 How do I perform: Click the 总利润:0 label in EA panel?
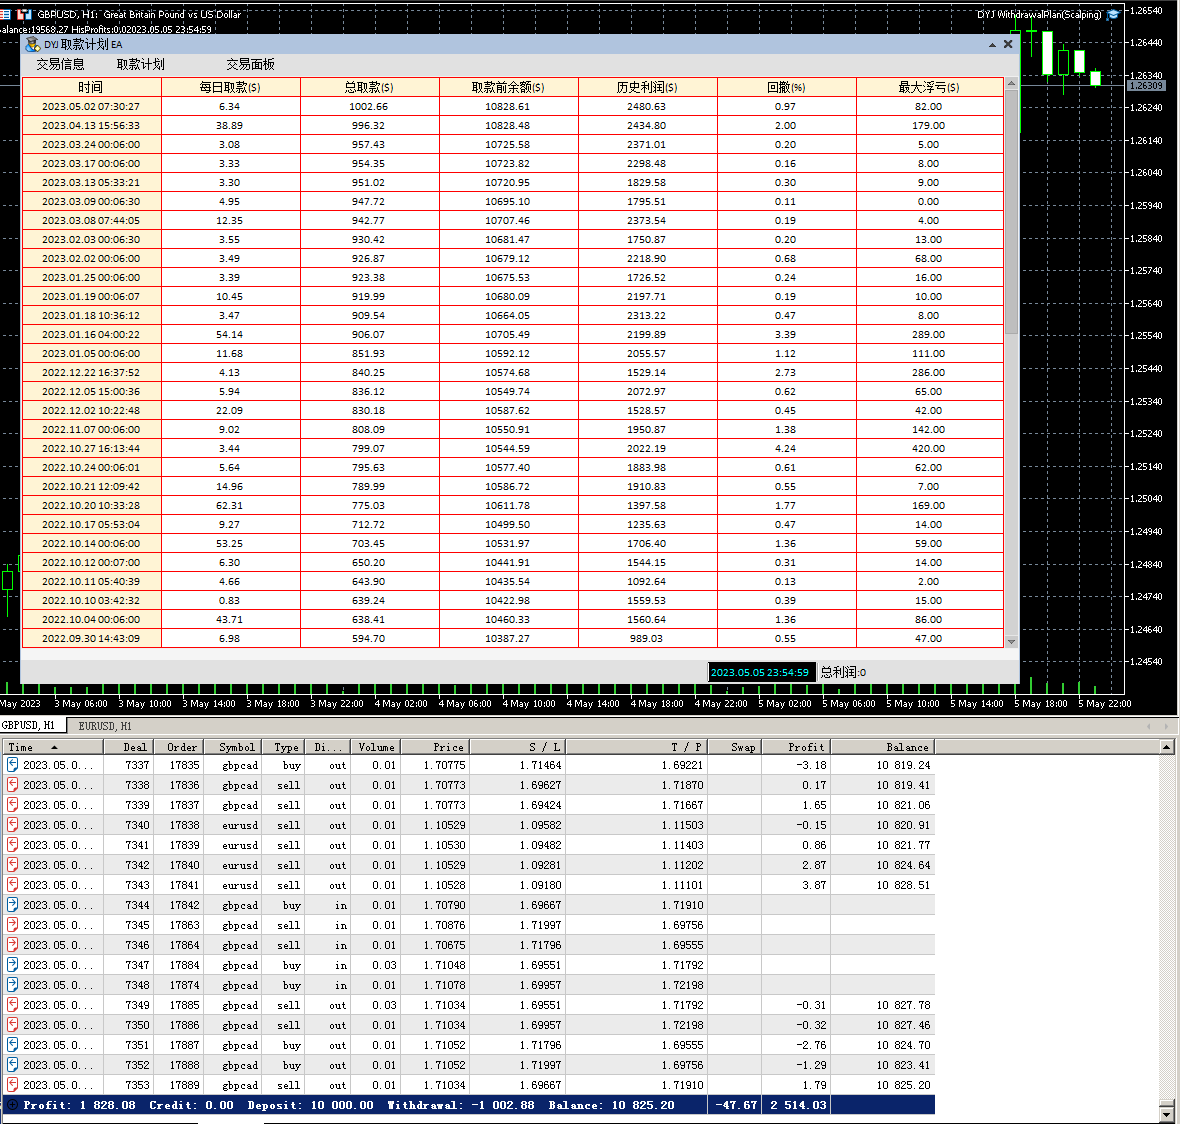[x=843, y=672]
